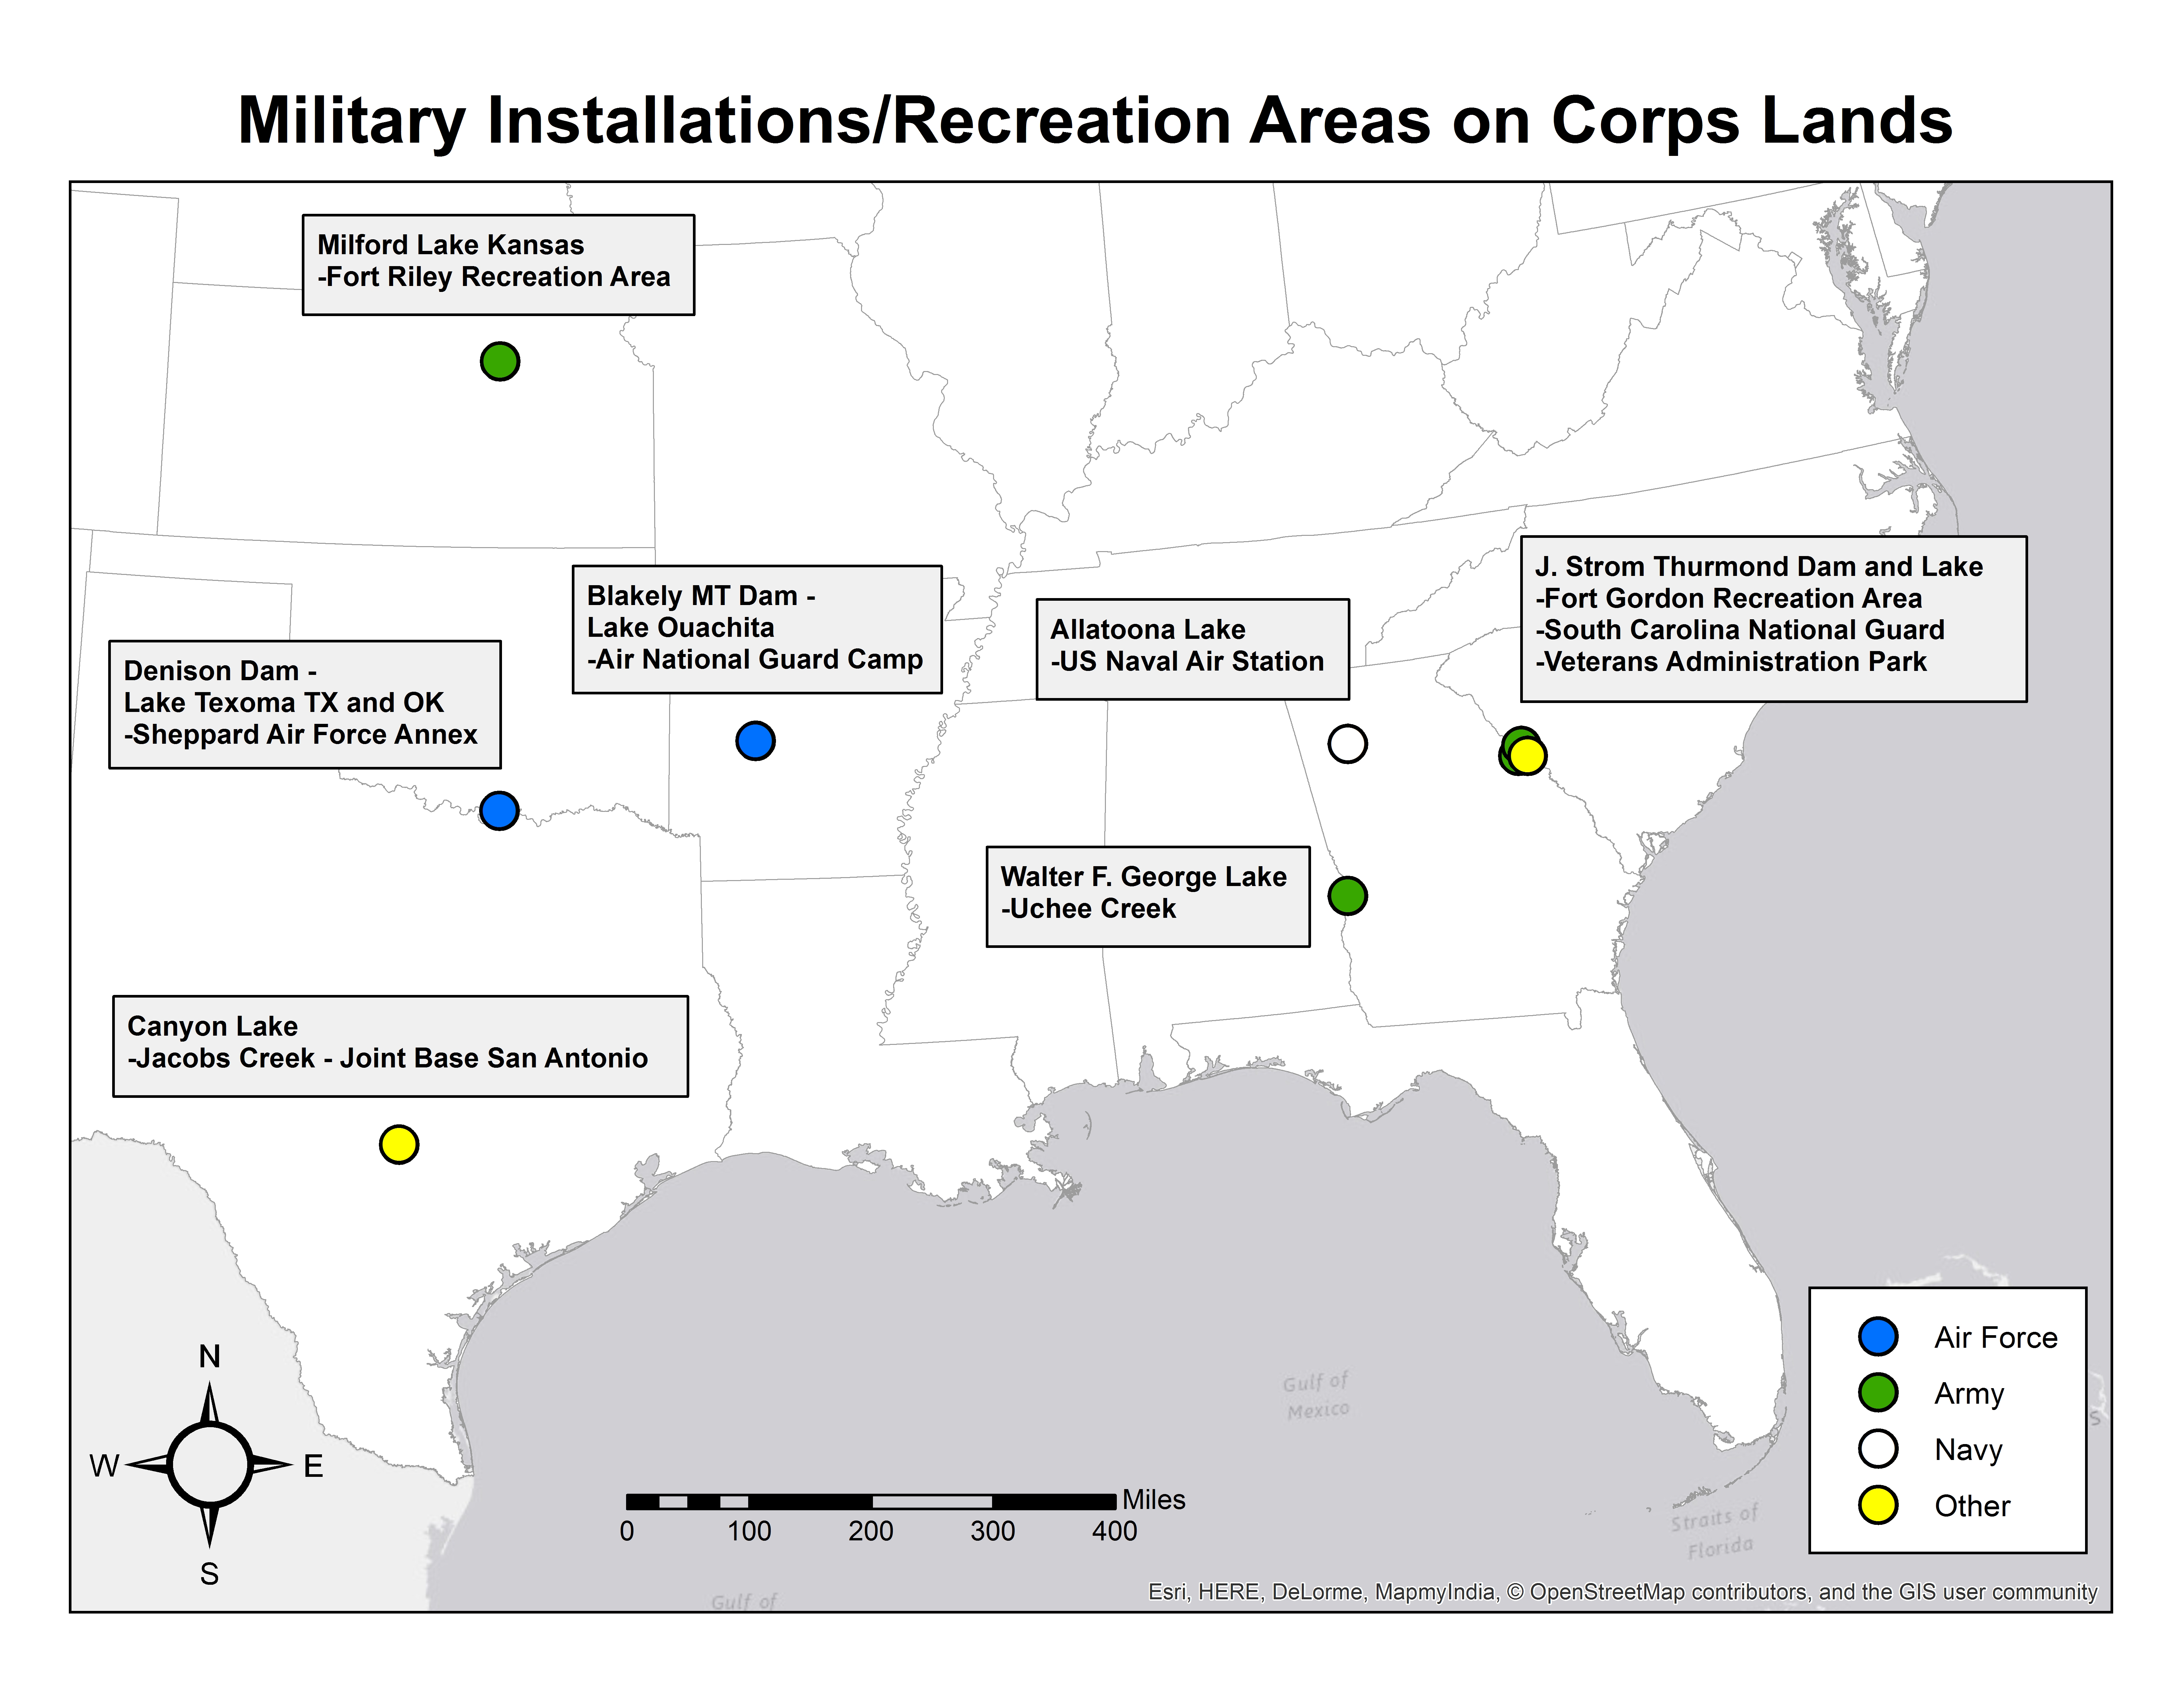
Task: Click '-Fort Riley Recreation Area' text
Action: click(494, 277)
